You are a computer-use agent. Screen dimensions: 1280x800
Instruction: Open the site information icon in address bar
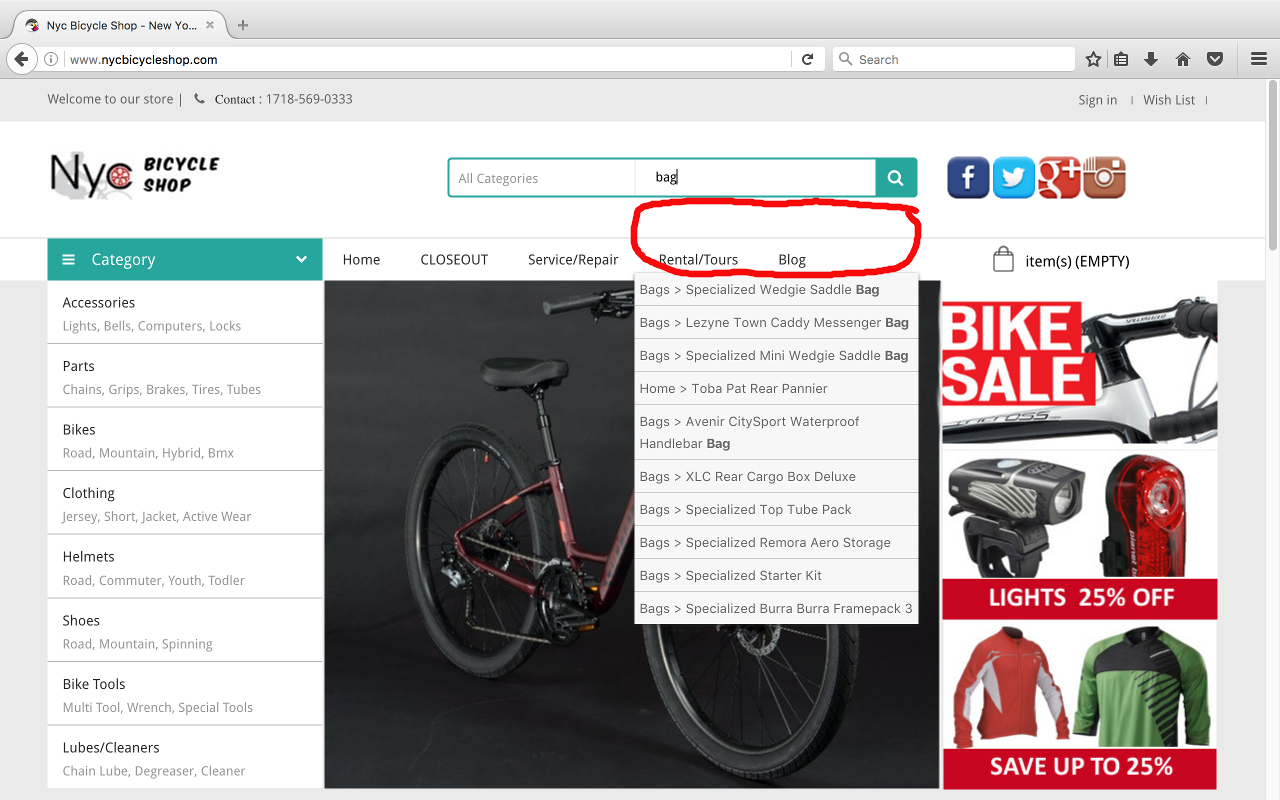[x=51, y=60]
